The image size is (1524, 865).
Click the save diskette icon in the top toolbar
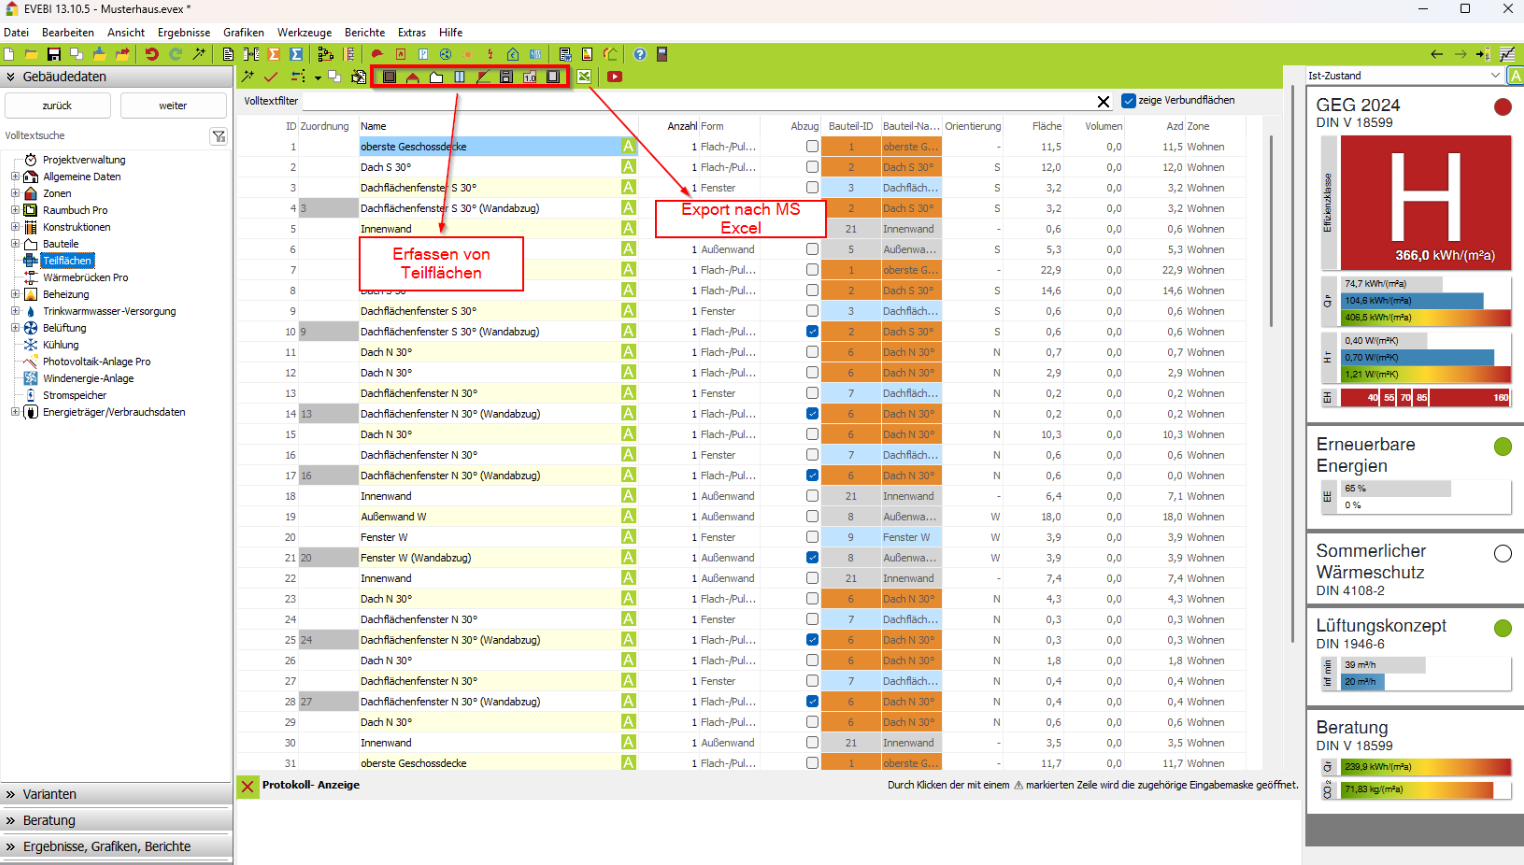pos(54,54)
